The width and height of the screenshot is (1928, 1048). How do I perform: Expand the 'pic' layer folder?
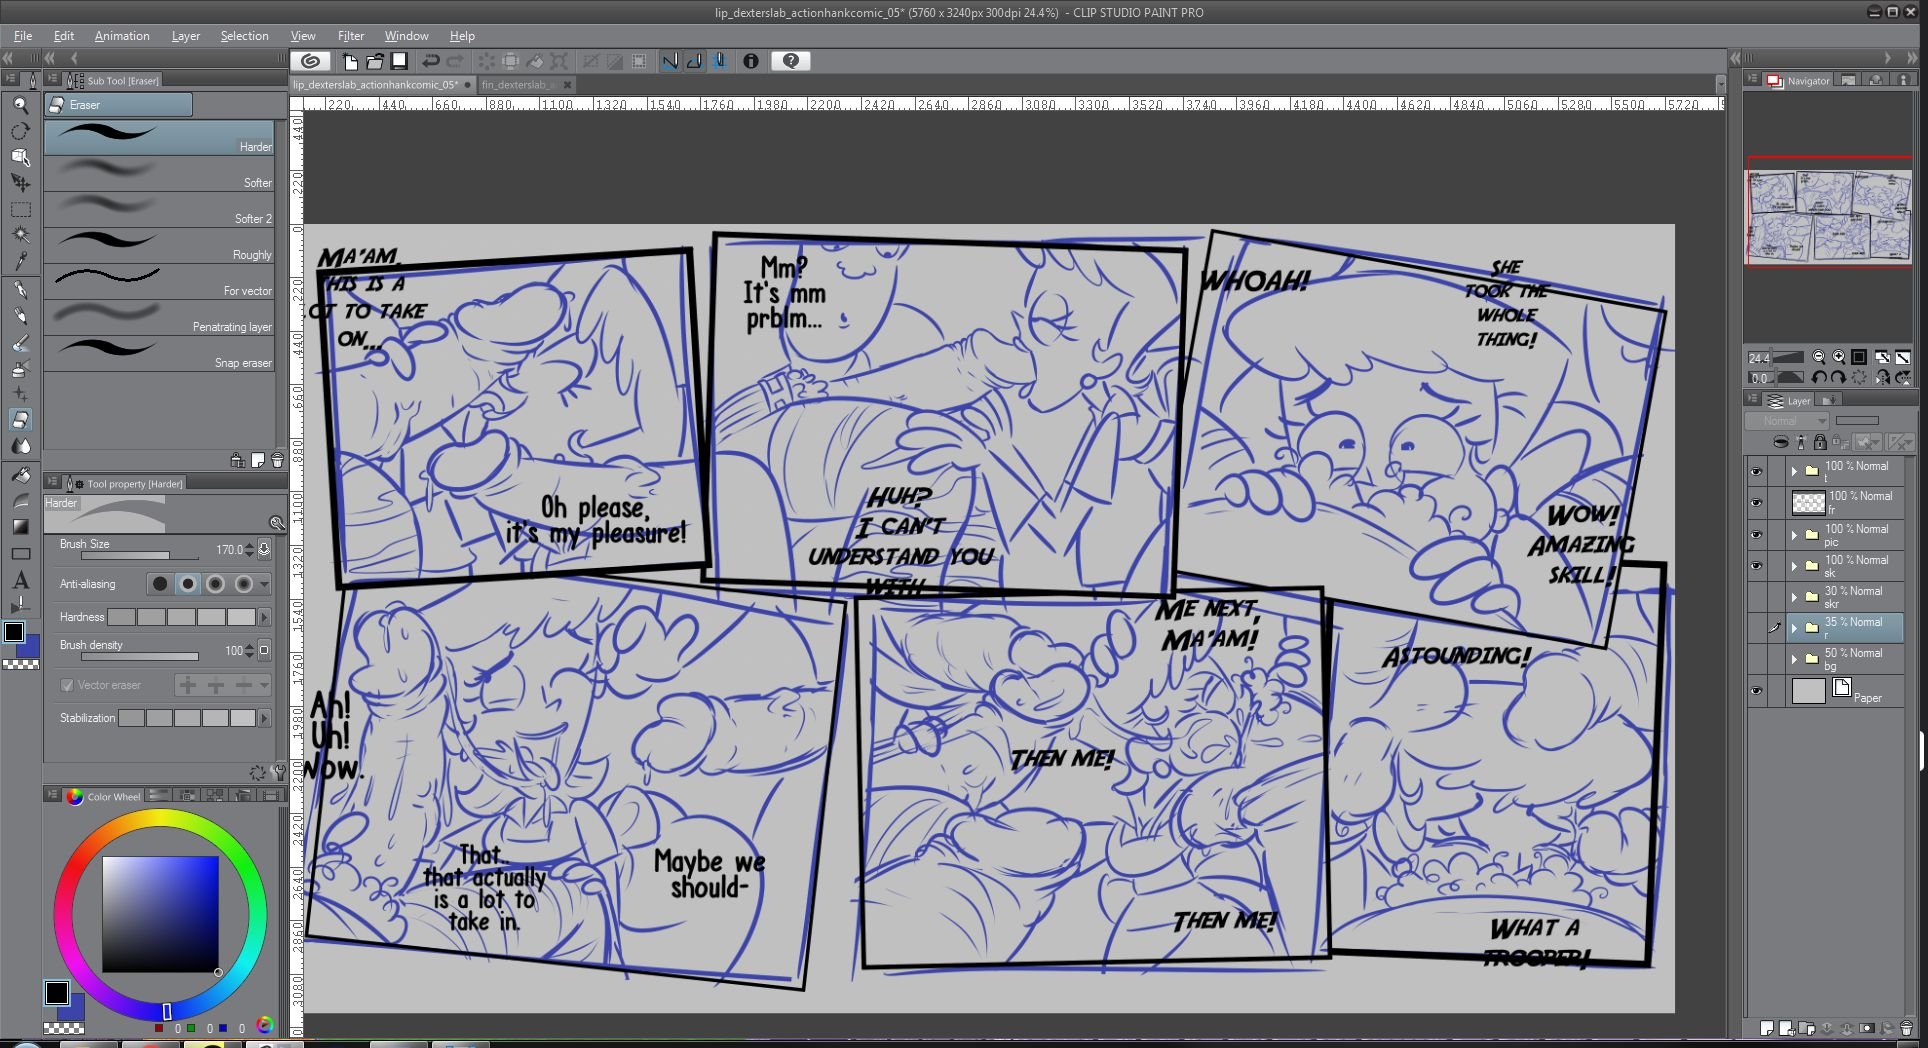click(x=1794, y=535)
